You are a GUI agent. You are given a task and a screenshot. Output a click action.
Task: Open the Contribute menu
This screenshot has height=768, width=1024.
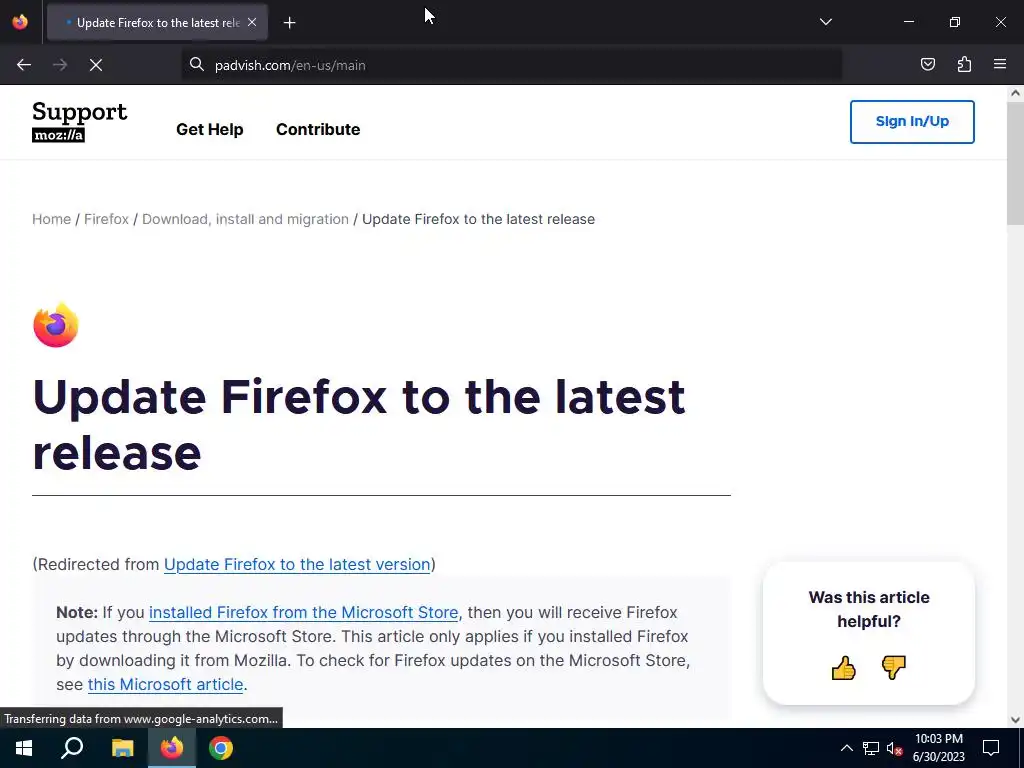(x=318, y=129)
